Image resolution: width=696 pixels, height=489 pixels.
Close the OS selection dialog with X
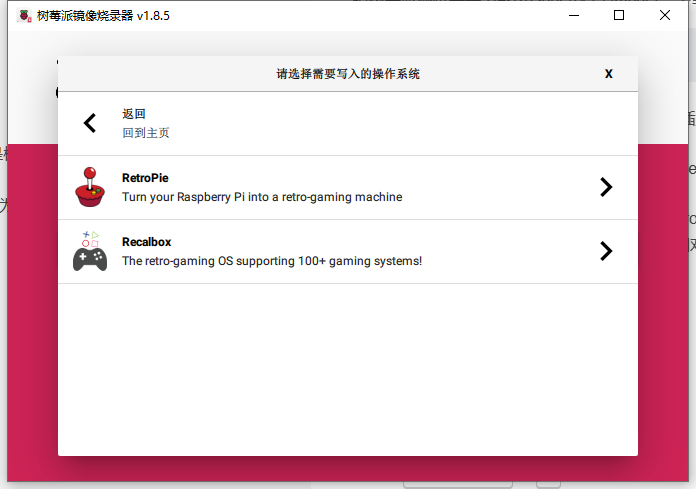click(609, 74)
